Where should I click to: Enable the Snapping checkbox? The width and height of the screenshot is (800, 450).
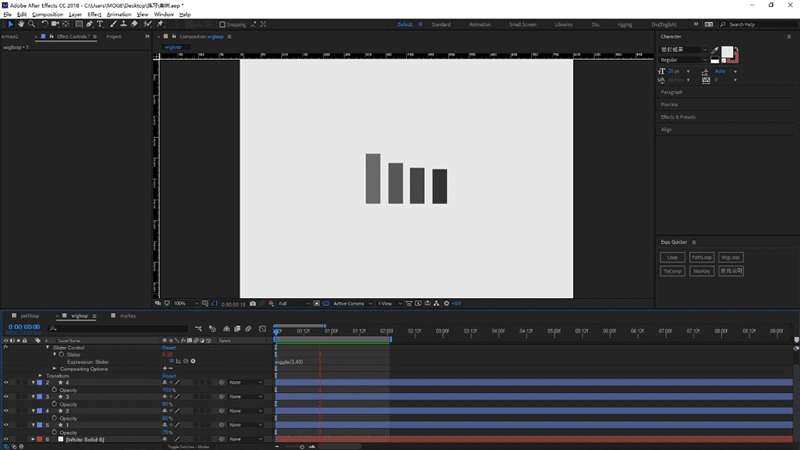[222, 24]
